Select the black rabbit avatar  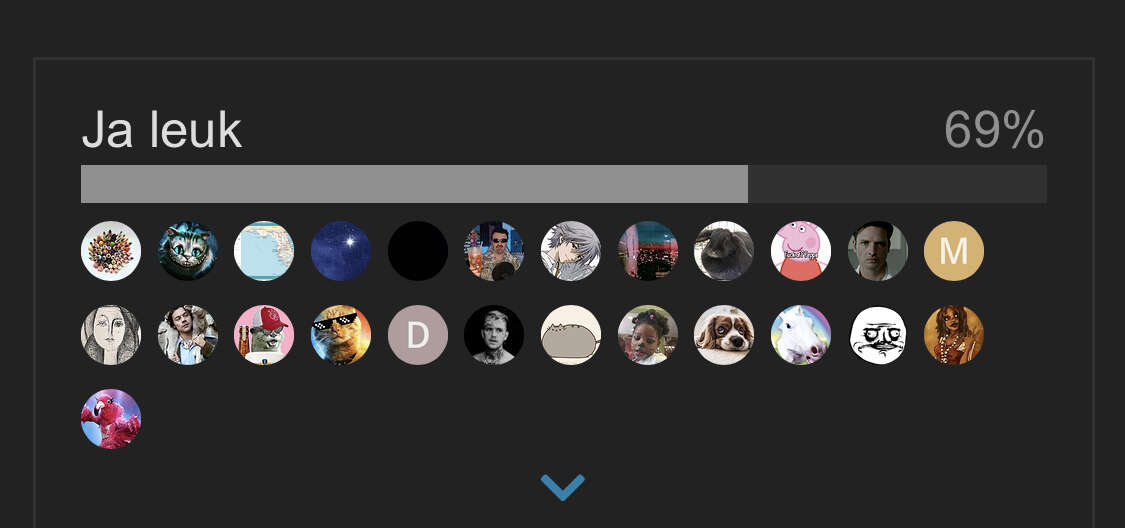click(x=724, y=251)
